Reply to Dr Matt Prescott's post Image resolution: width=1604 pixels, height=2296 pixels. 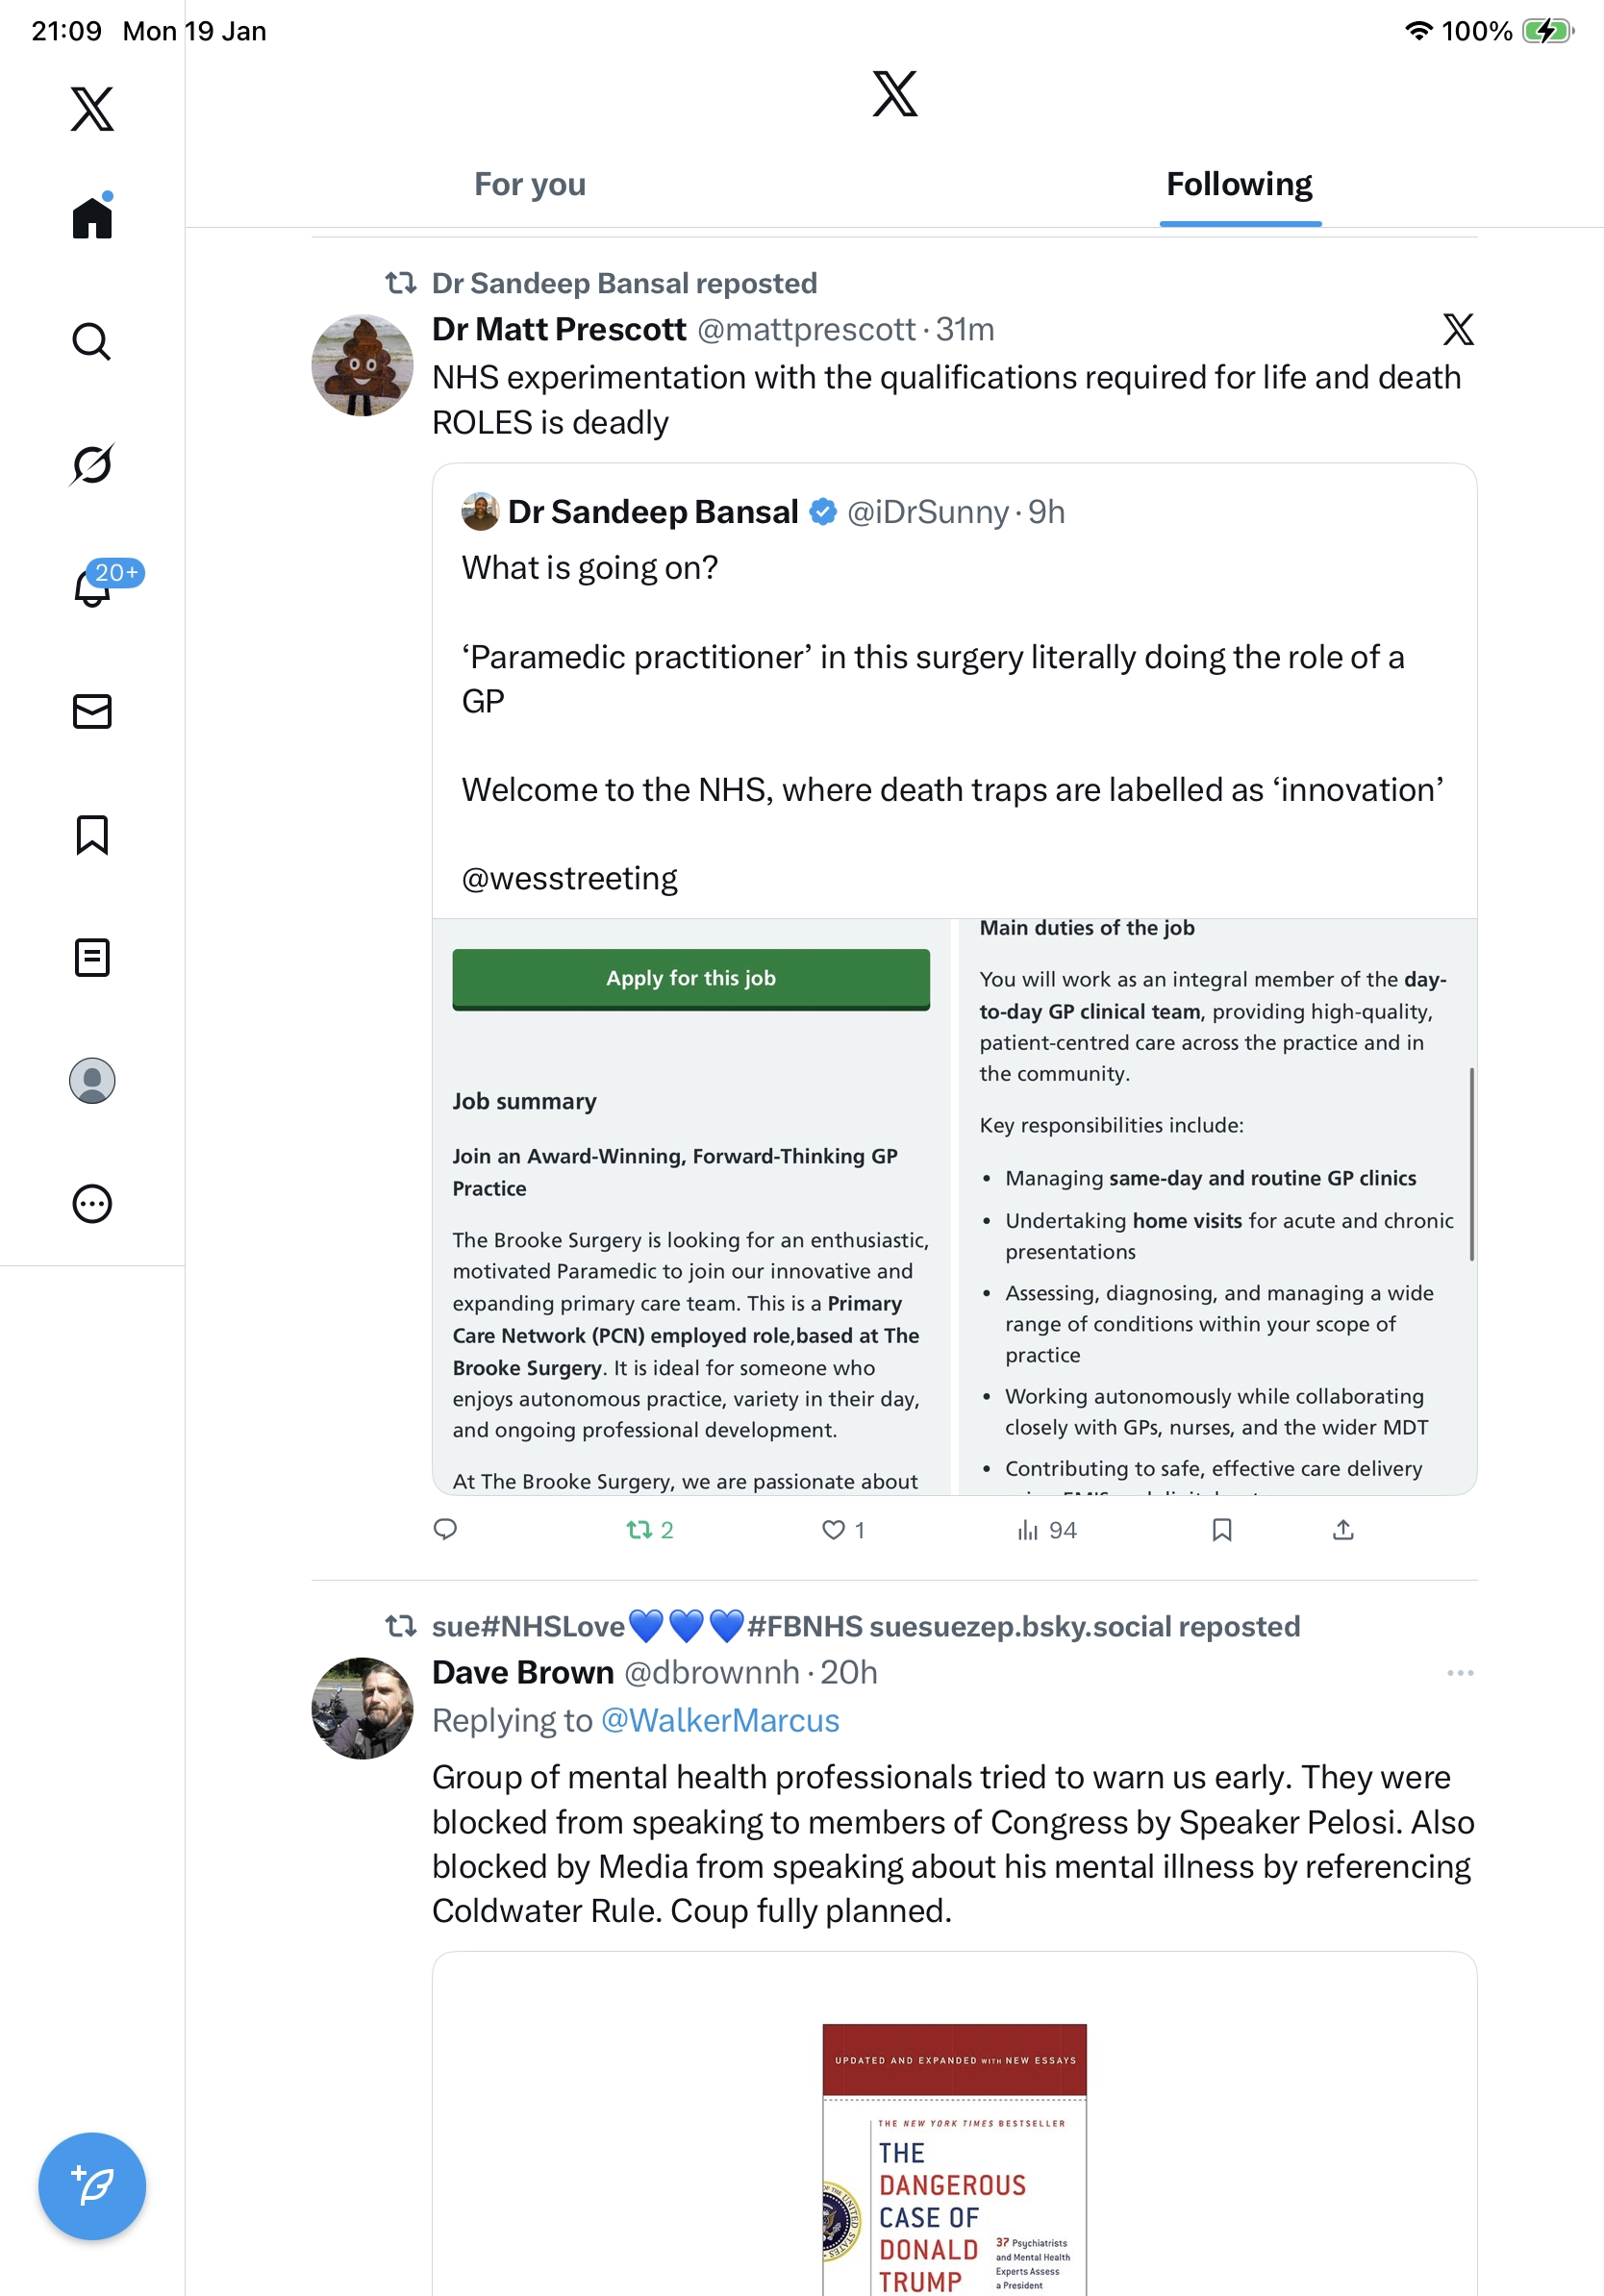point(445,1530)
